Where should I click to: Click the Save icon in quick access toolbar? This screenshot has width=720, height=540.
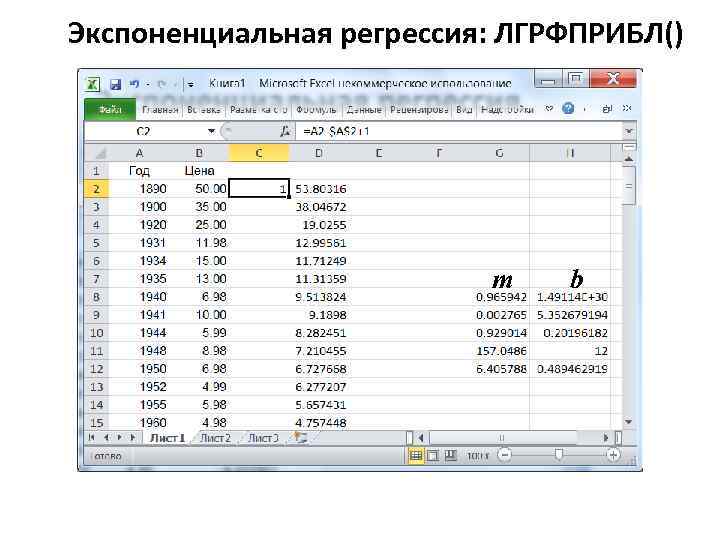pyautogui.click(x=116, y=84)
